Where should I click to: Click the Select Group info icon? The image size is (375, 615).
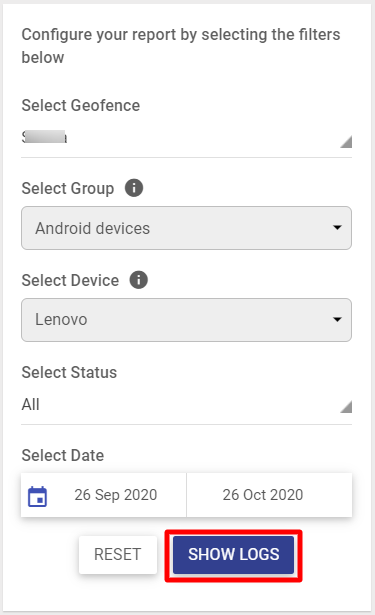pos(134,188)
